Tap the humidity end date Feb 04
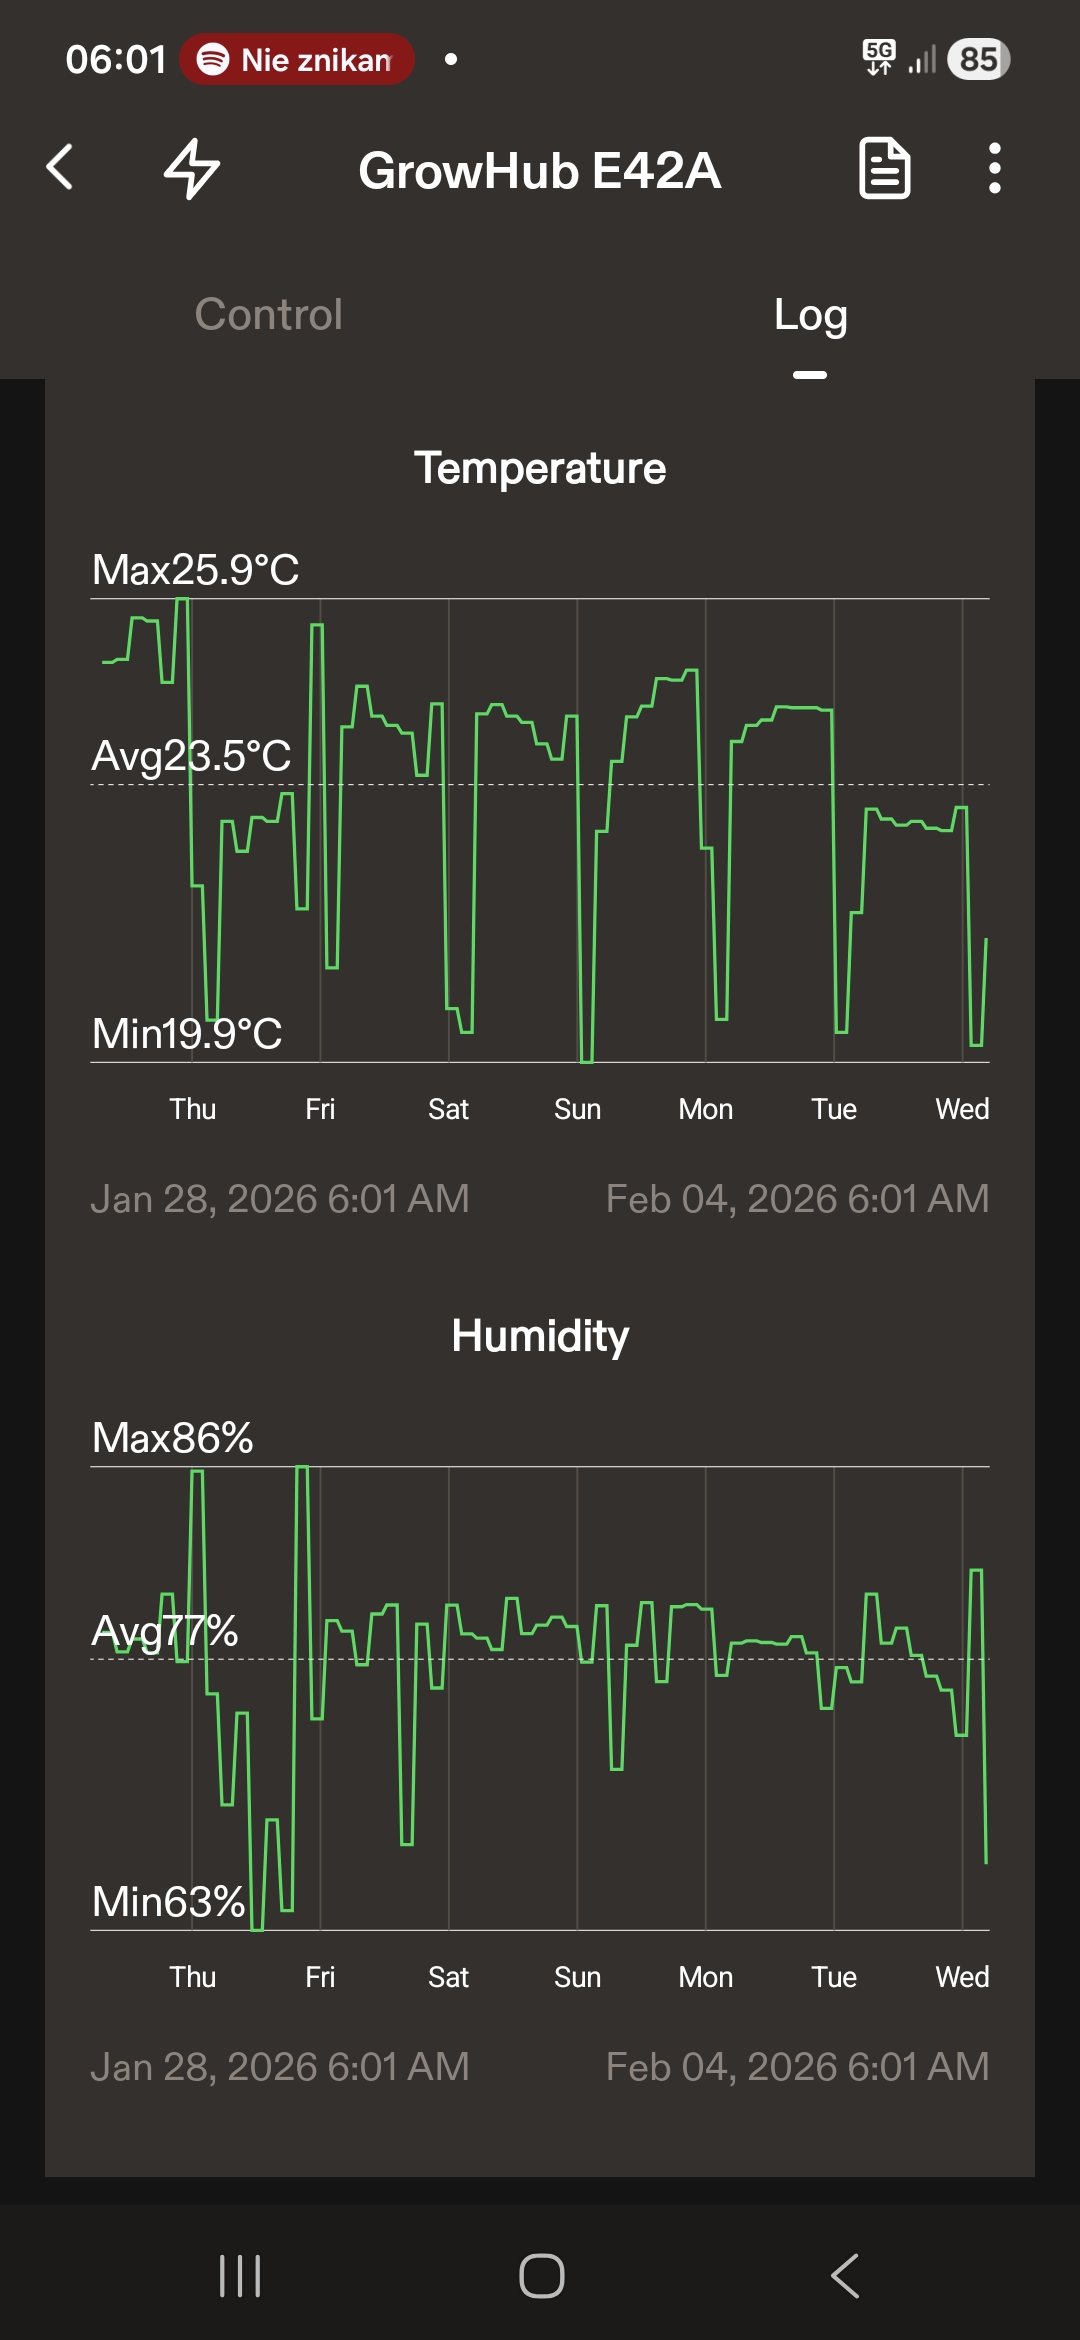 point(797,2067)
